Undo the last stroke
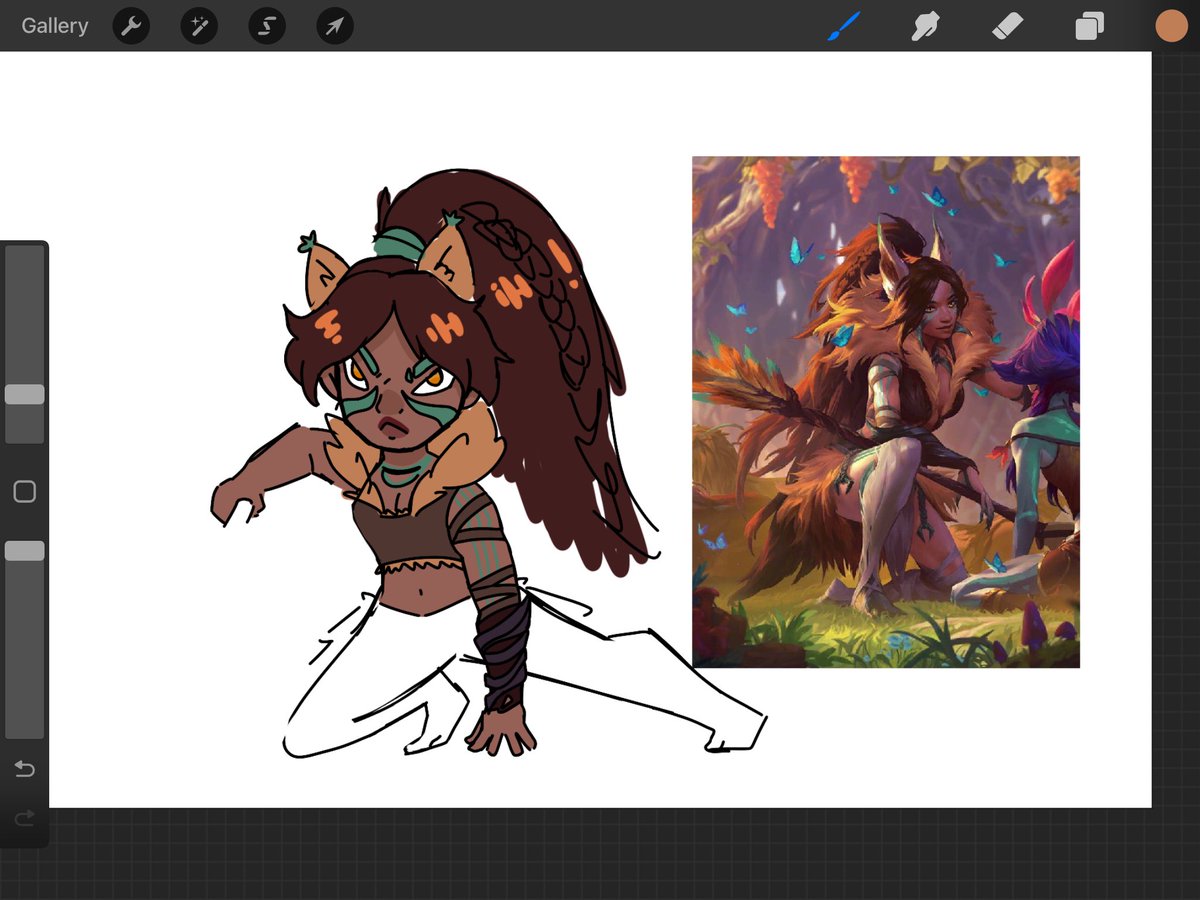 [24, 769]
